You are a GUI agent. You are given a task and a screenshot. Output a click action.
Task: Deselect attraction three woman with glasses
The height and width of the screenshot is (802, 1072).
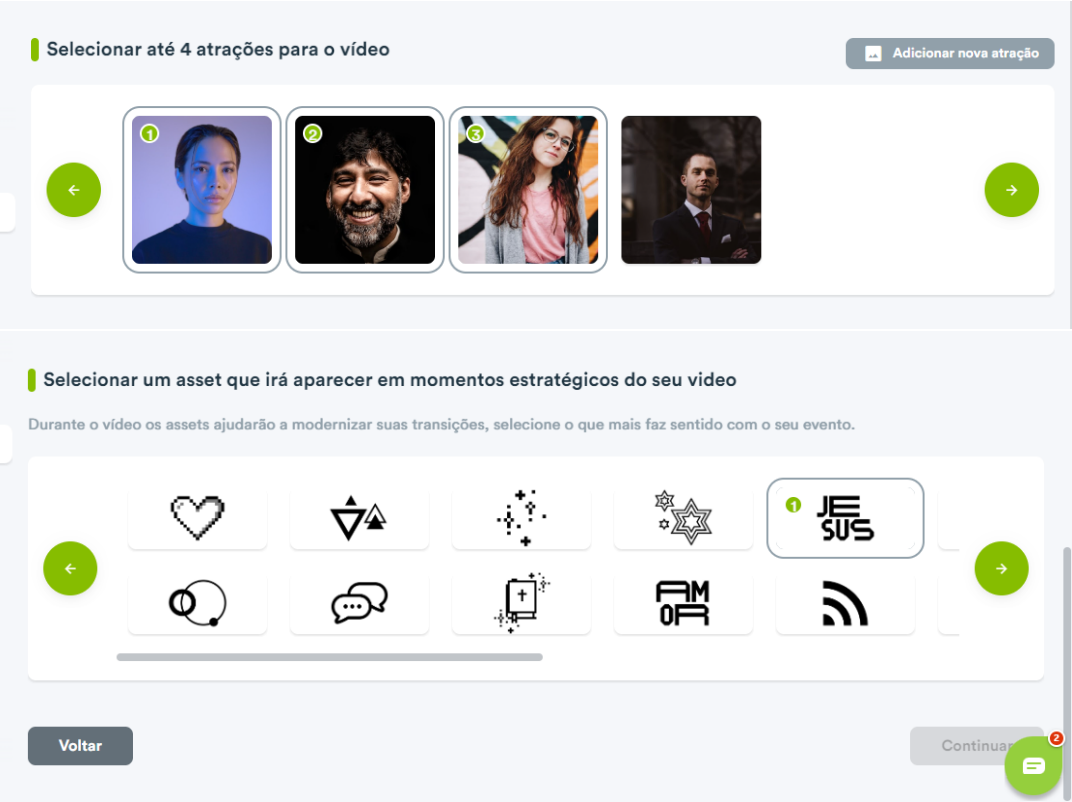point(528,189)
